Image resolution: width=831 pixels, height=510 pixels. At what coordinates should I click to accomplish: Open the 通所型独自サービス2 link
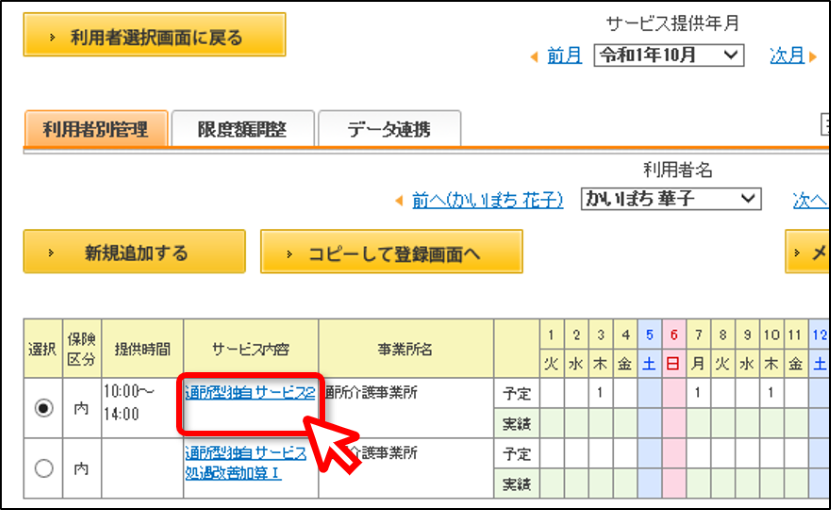point(250,393)
